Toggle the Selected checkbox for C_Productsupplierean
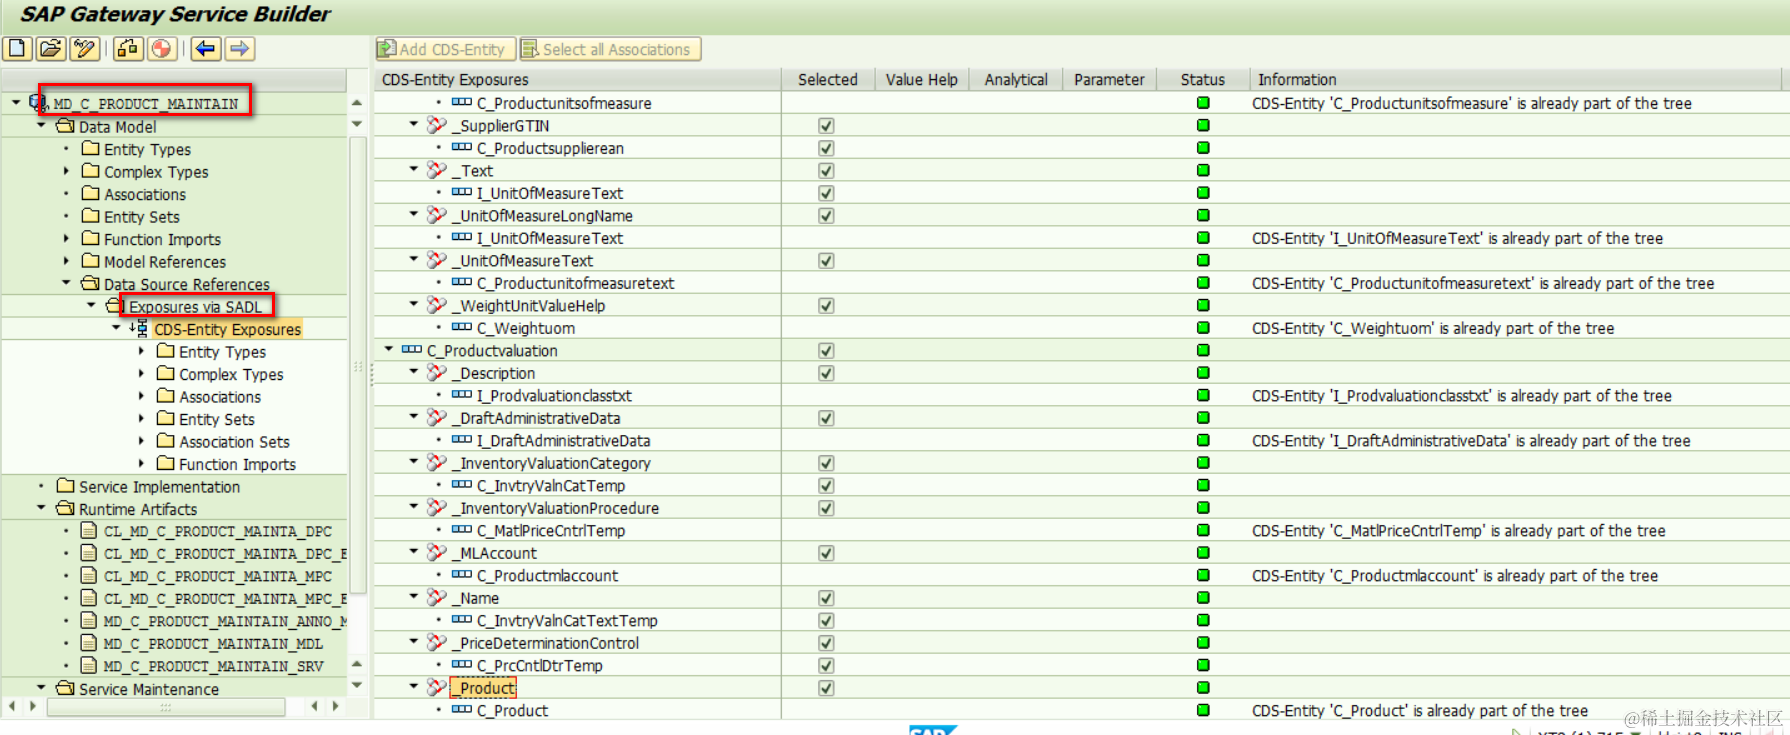 (x=826, y=148)
